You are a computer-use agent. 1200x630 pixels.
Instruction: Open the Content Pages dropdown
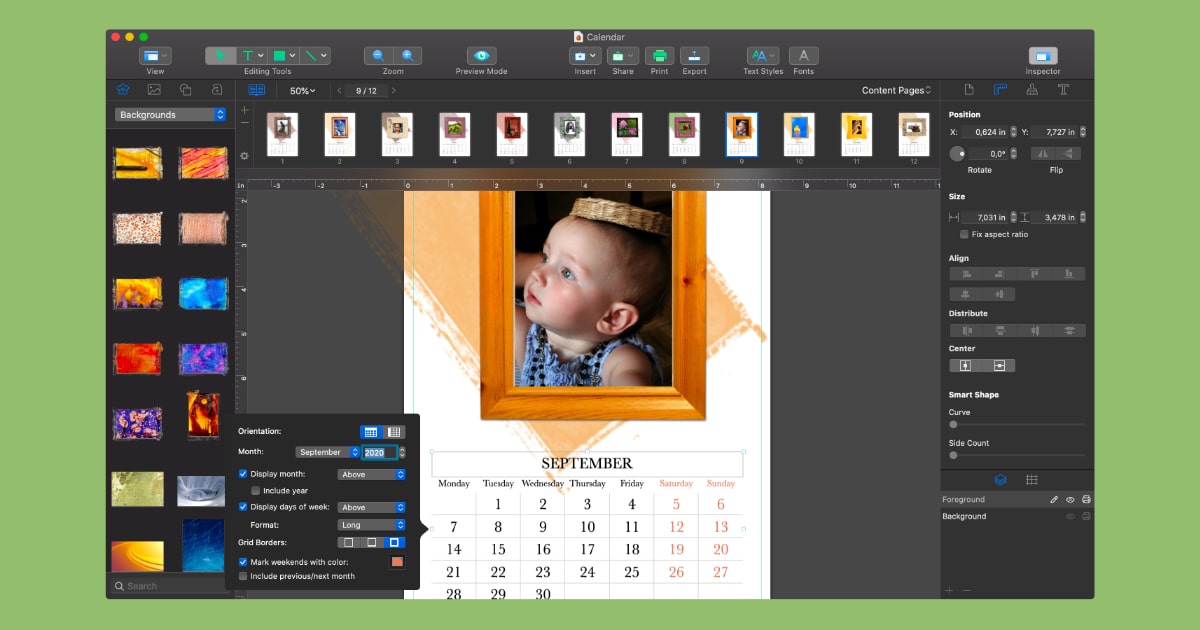pos(897,91)
